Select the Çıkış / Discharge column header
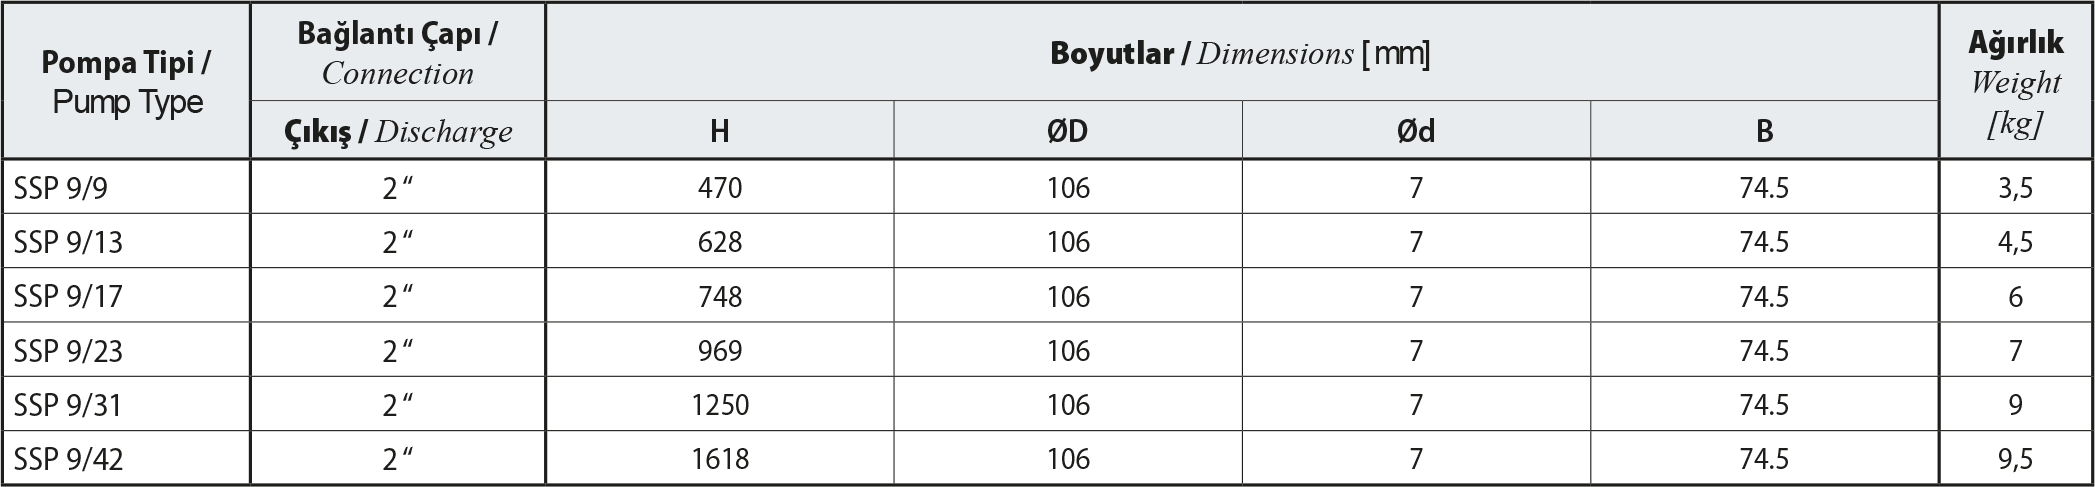The image size is (2095, 487). 397,130
